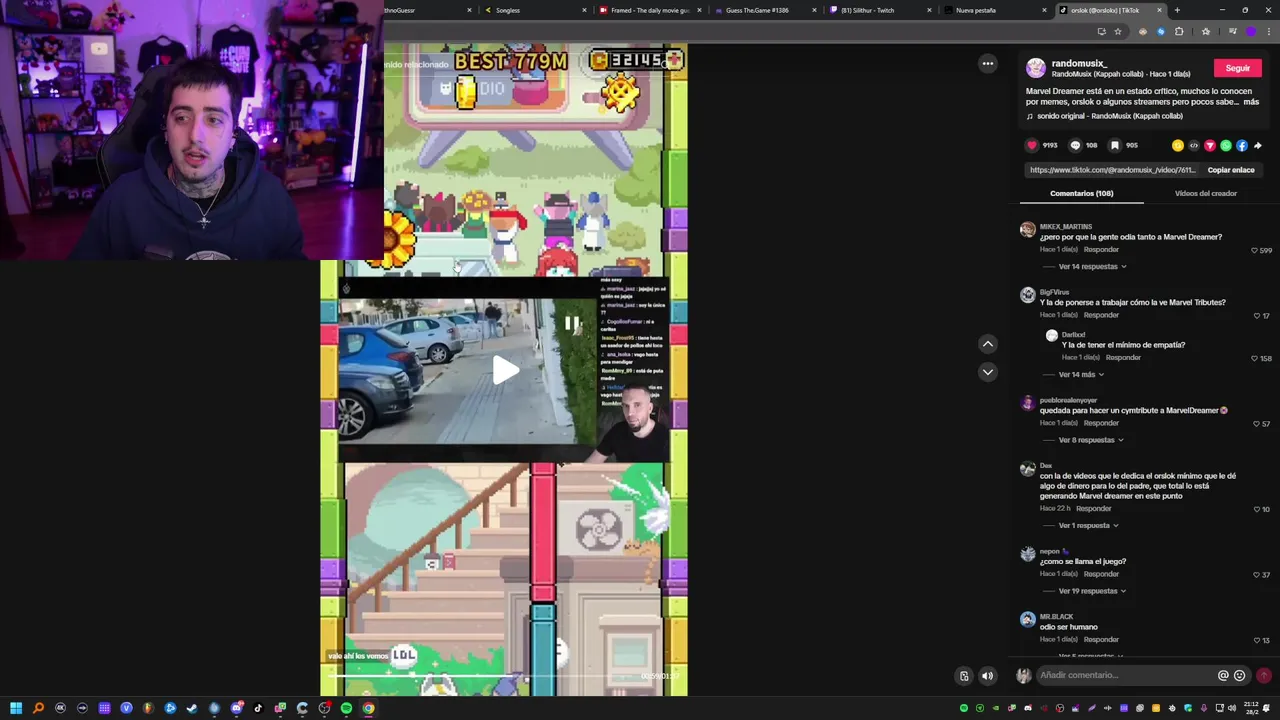Expand description with 'más' link
1280x720 pixels.
(1251, 102)
